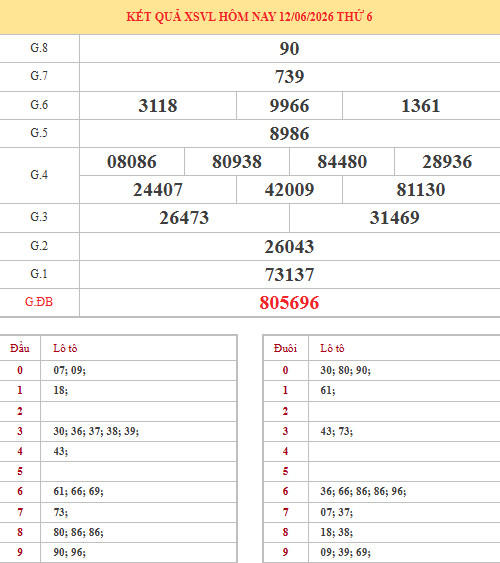Click the G.1 result 73137
The height and width of the screenshot is (563, 500).
[289, 275]
